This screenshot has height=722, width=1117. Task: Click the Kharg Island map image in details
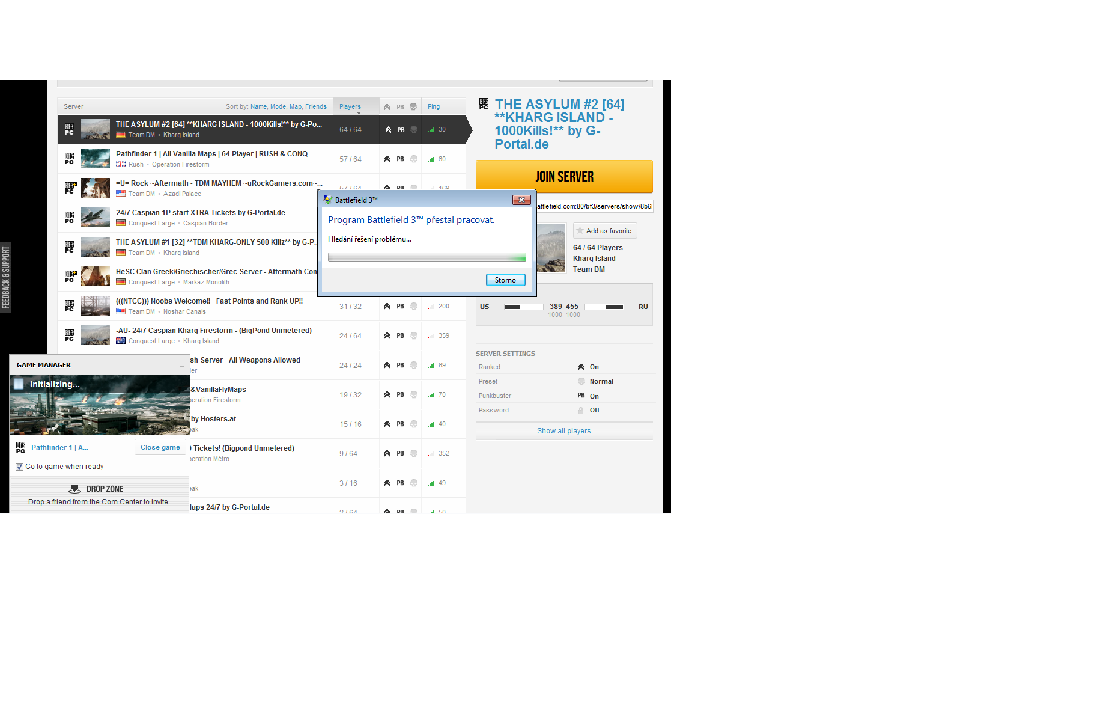(551, 248)
